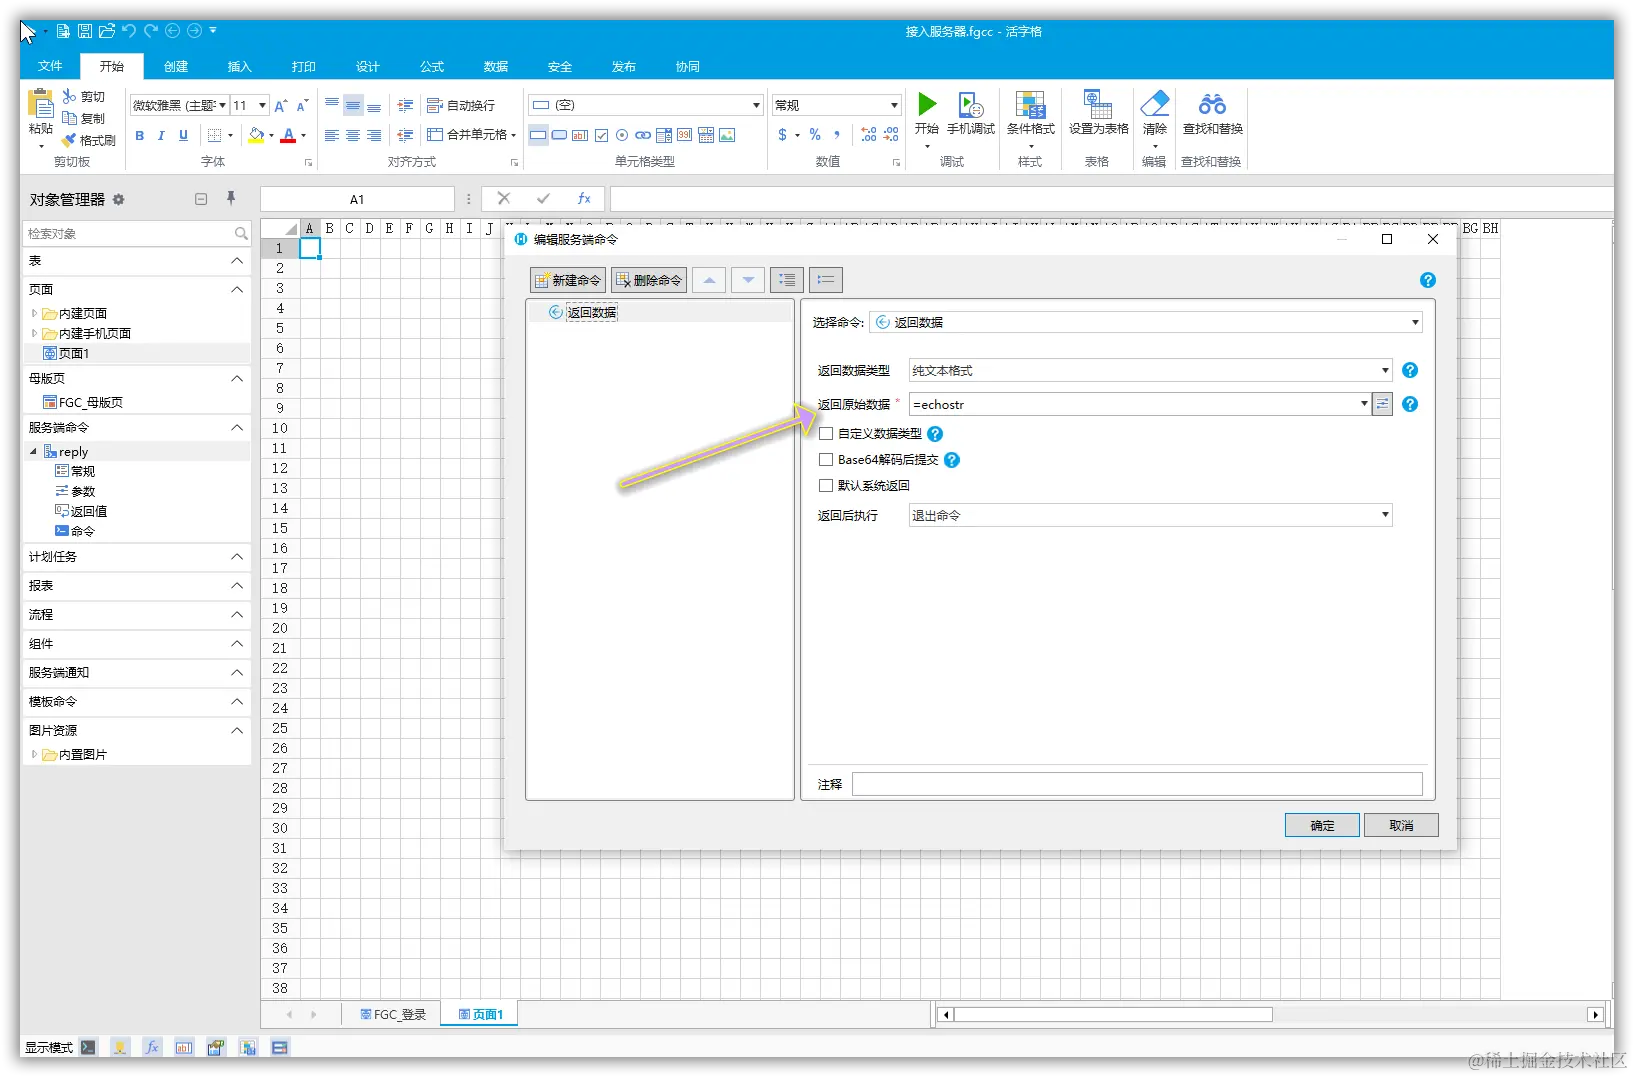
Task: Click the 注释 comment input field
Action: click(1137, 784)
